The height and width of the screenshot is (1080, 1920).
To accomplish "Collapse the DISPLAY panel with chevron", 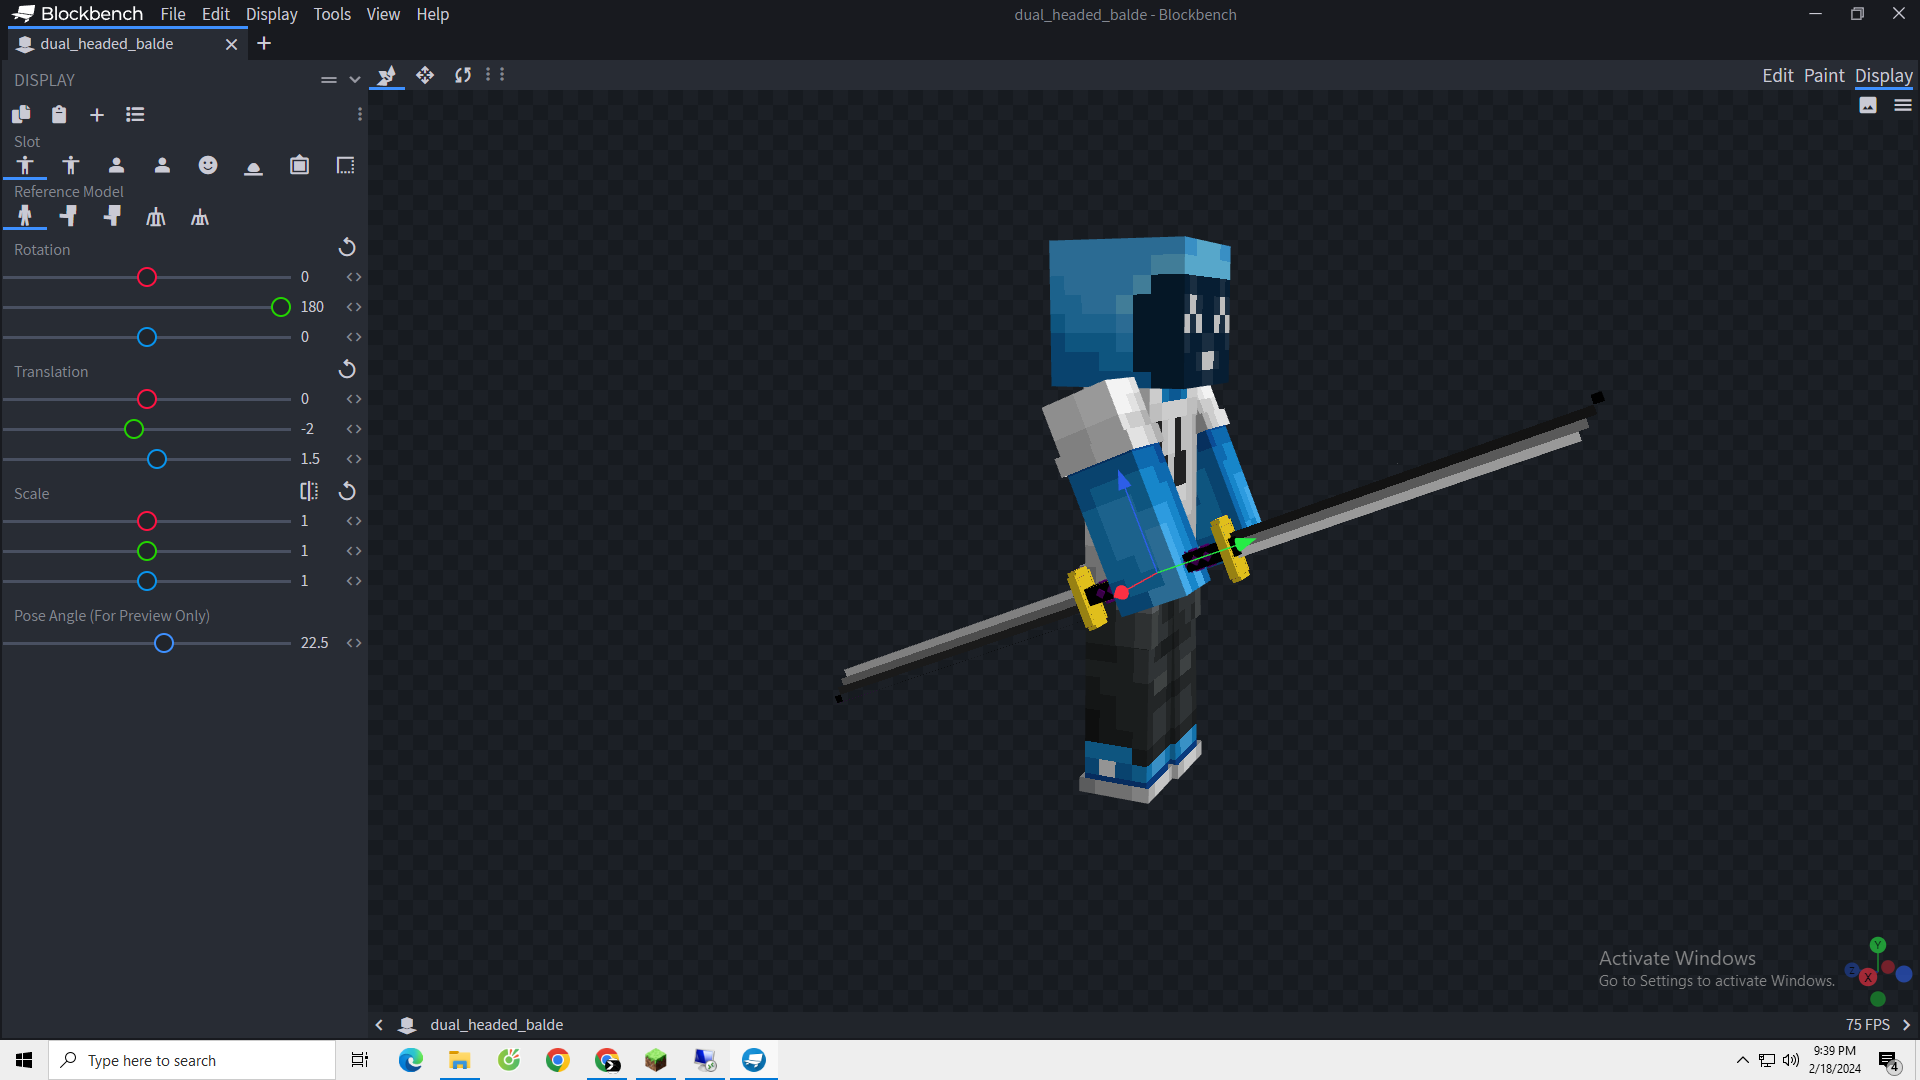I will point(355,80).
